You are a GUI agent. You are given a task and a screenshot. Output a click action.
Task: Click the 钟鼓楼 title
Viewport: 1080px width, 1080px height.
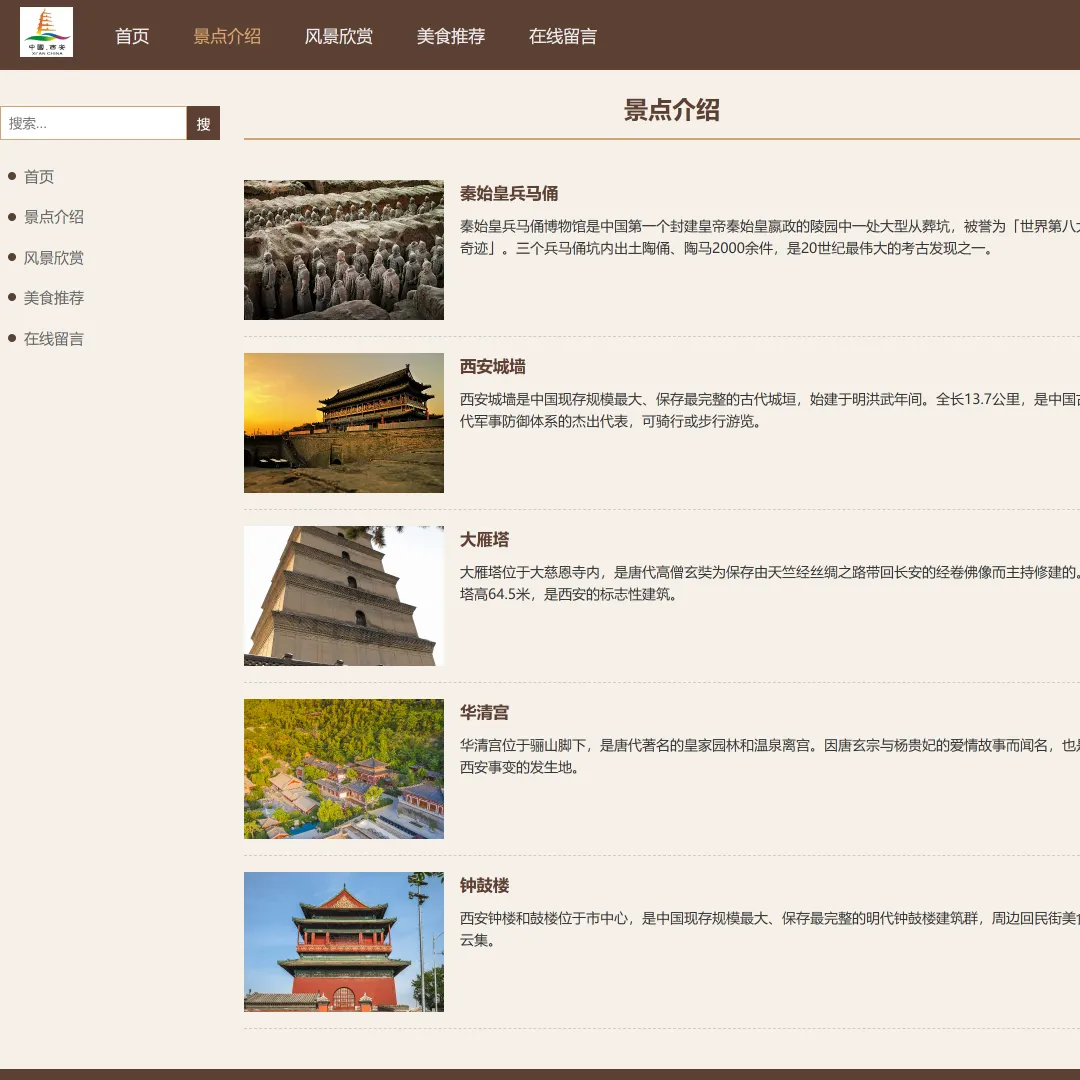click(484, 885)
